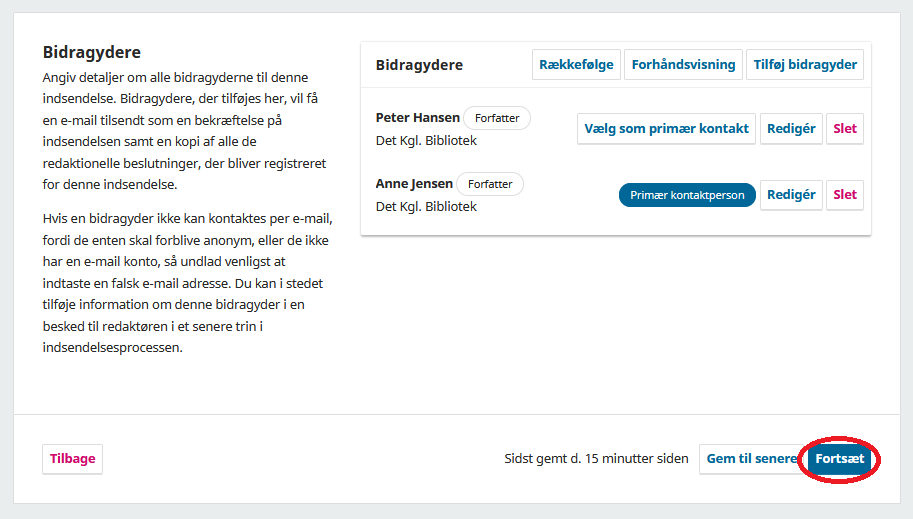Delete Anne Jensen using Slet
Viewport: 913px width, 519px height.
845,195
